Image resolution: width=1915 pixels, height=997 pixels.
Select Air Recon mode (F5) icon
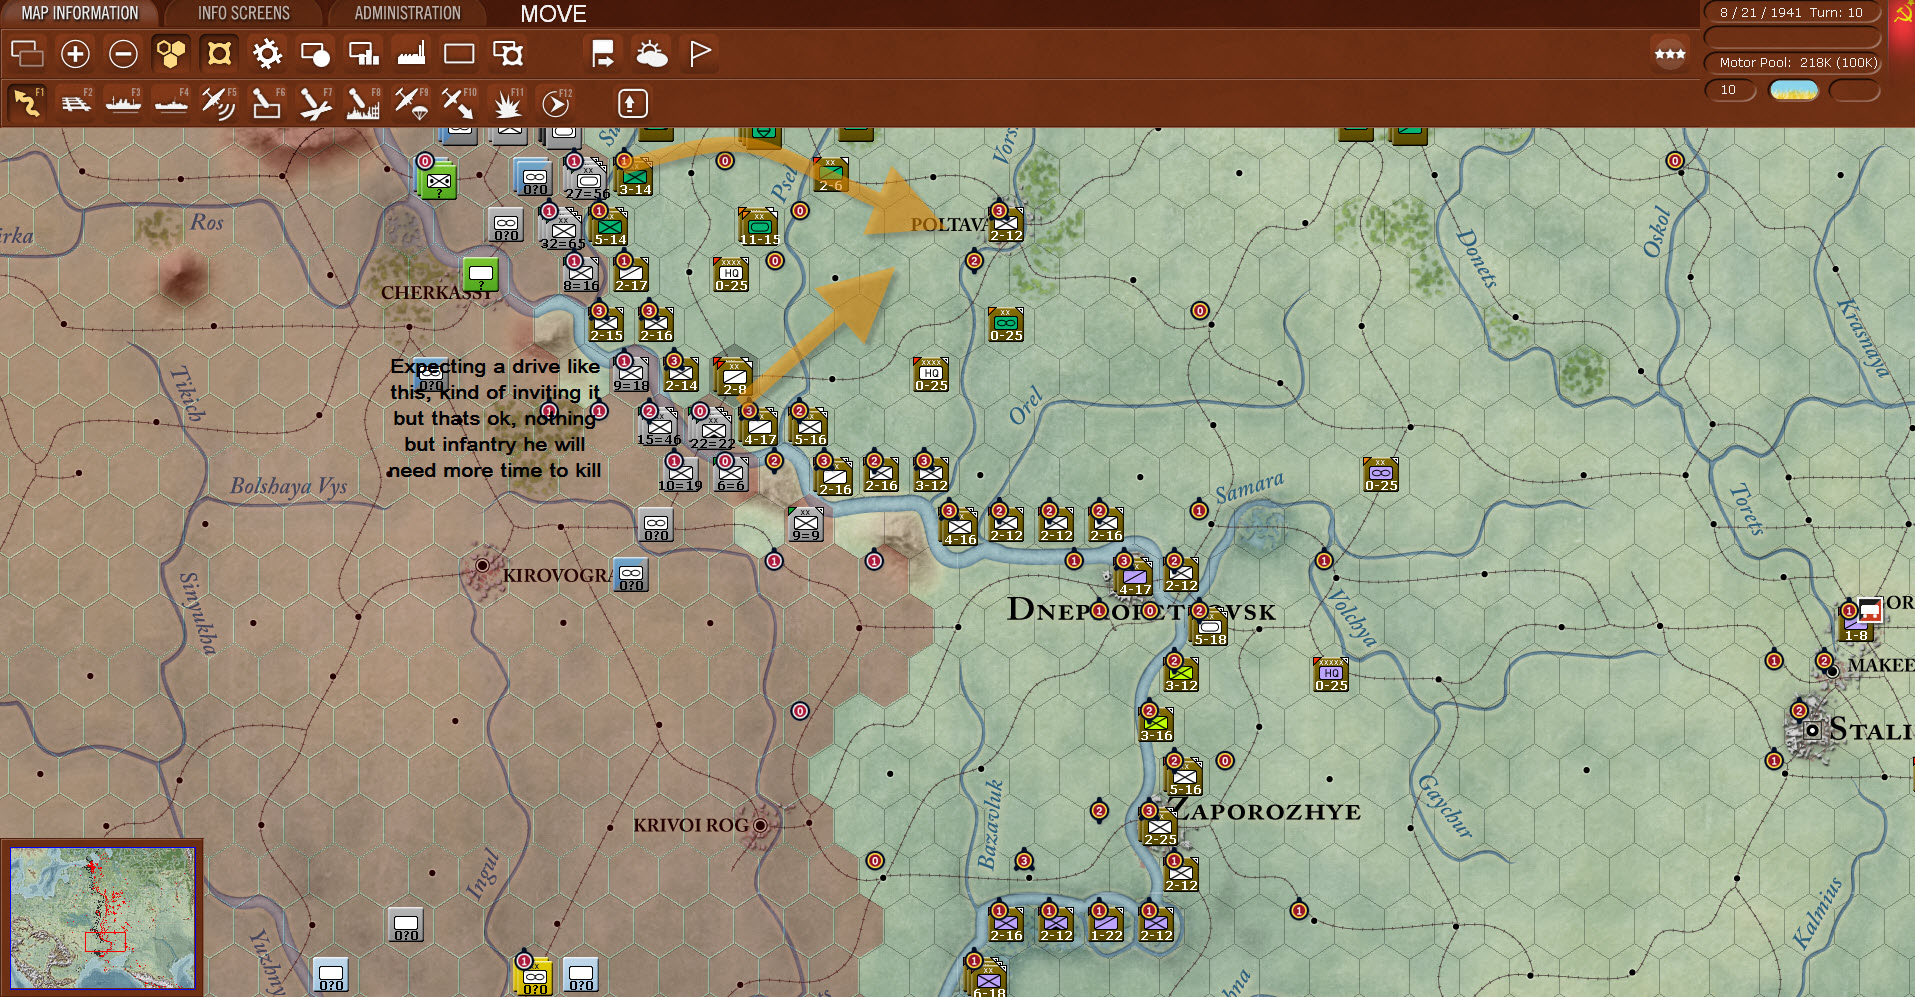(x=219, y=103)
